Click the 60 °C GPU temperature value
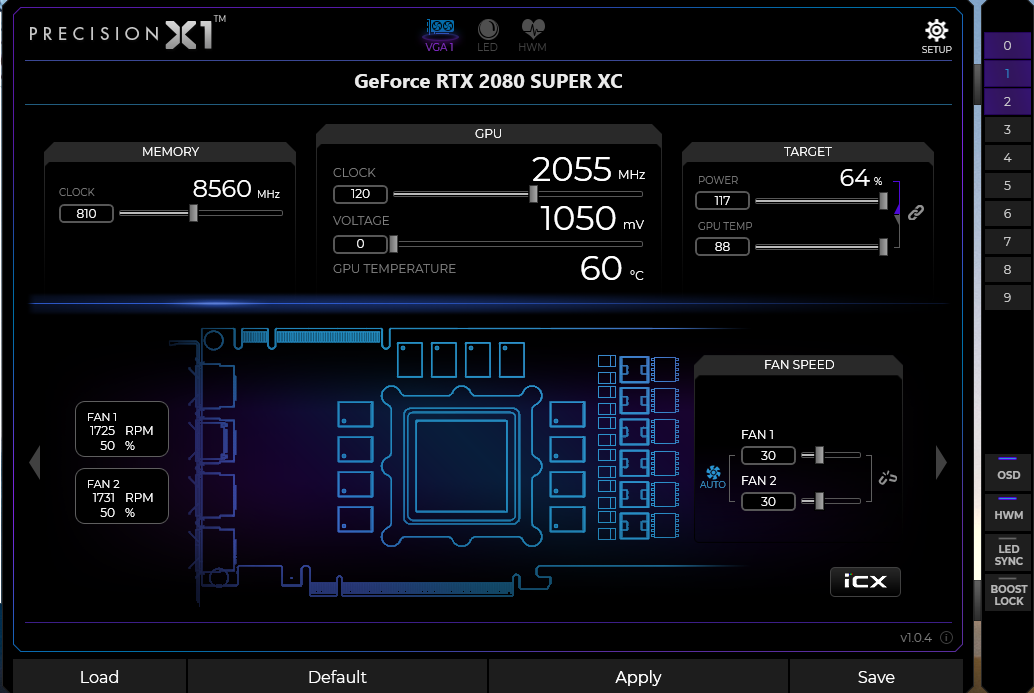Viewport: 1034px width, 693px height. point(611,268)
